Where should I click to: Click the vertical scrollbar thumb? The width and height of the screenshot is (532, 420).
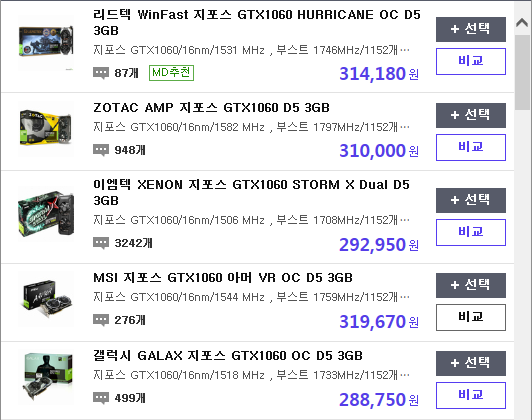pos(522,72)
